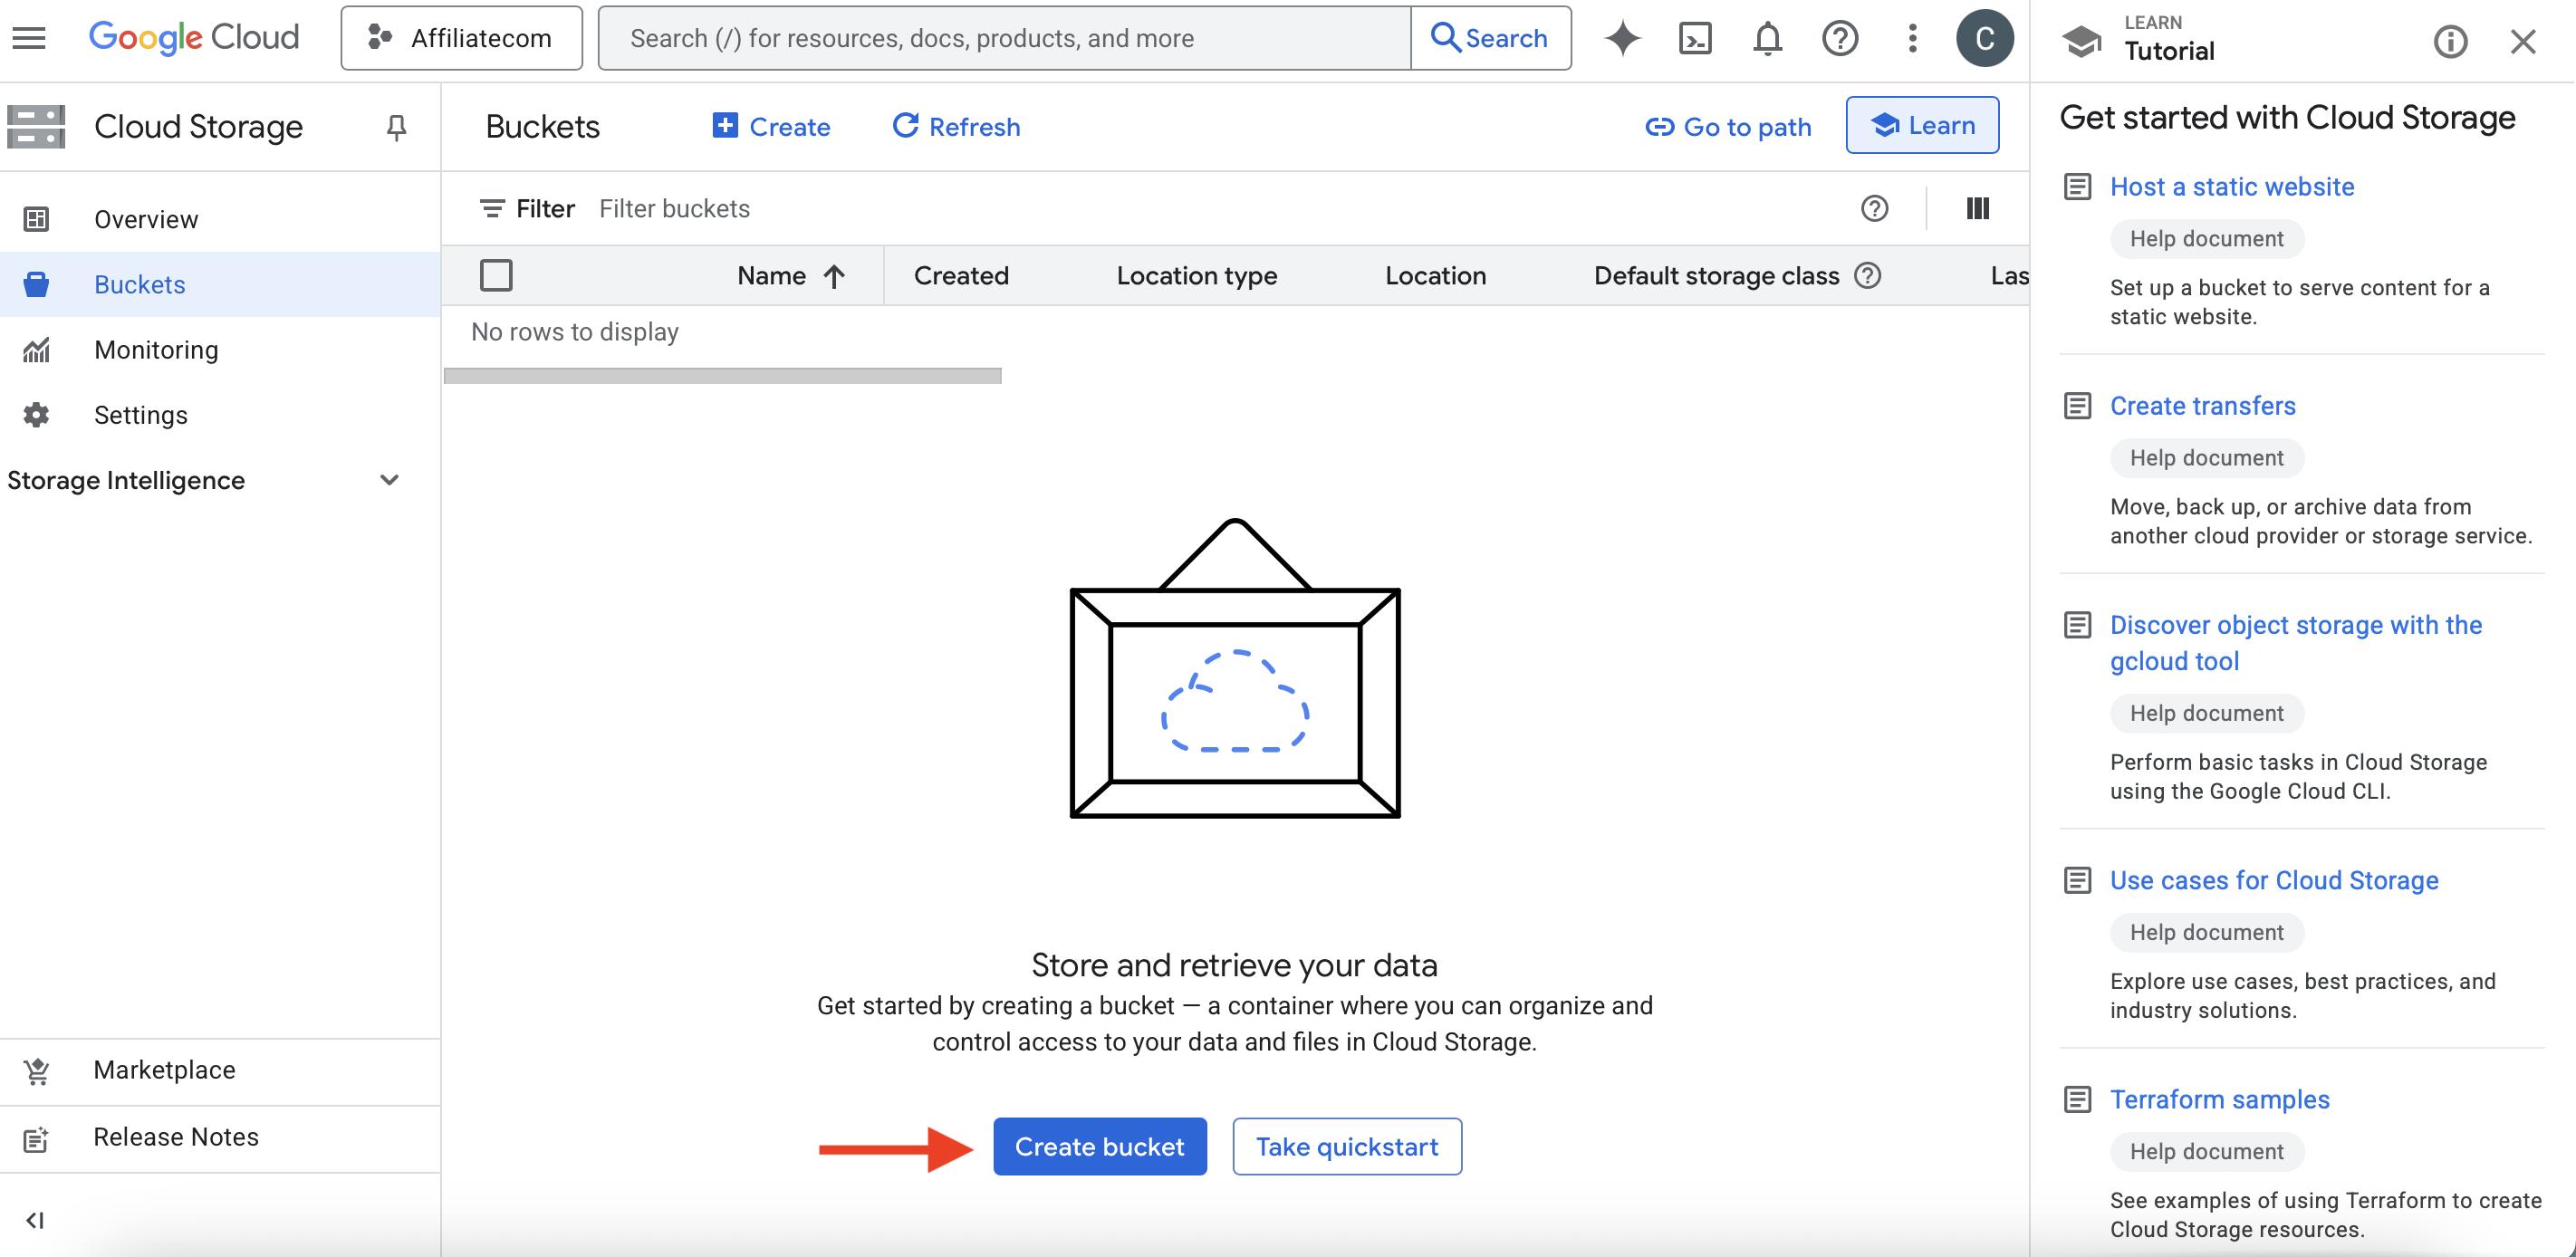Click the Create bucket button
This screenshot has height=1257, width=2576.
tap(1099, 1146)
